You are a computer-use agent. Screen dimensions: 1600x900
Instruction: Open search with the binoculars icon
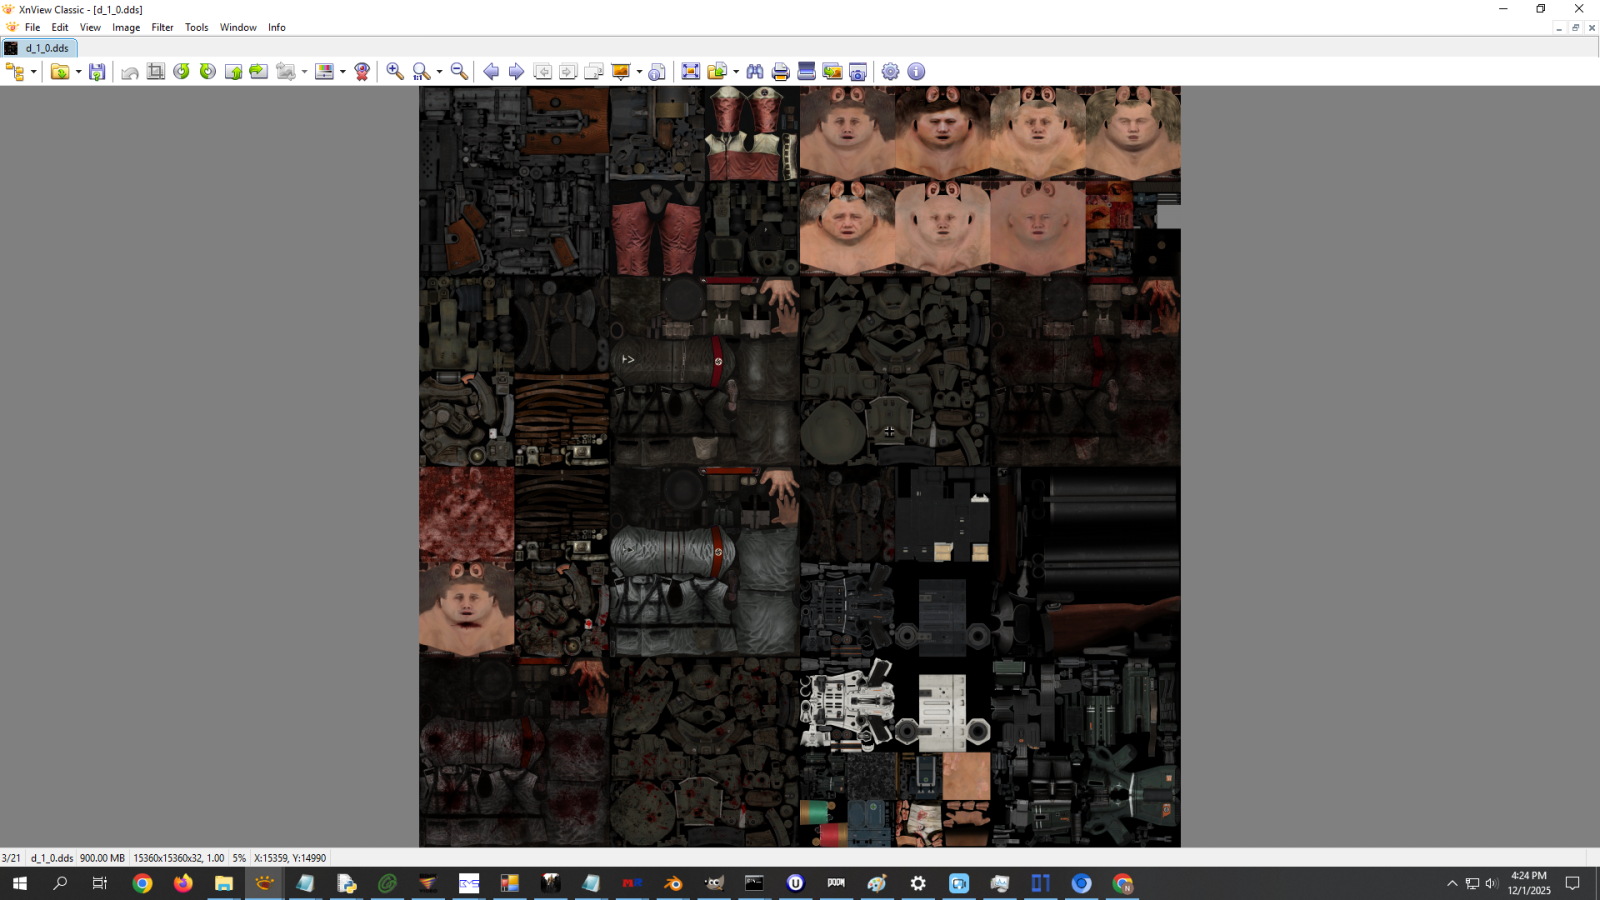coord(755,72)
